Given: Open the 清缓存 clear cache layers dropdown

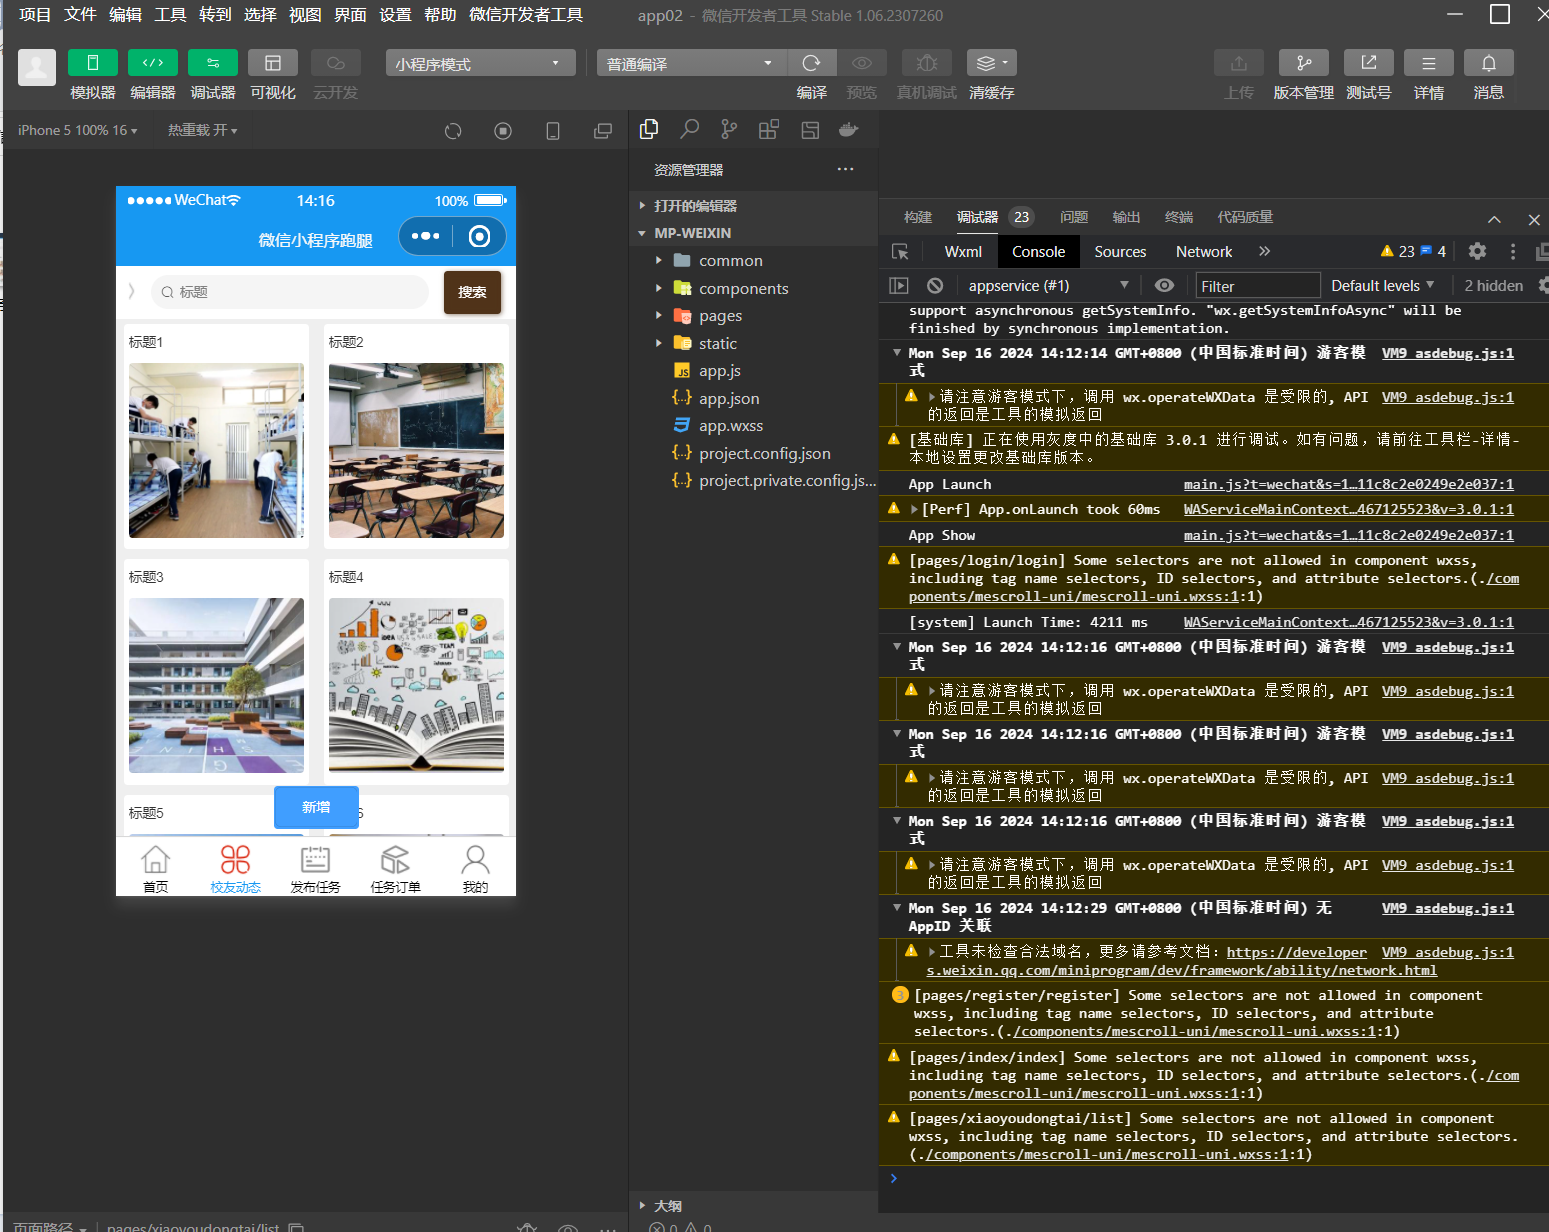Looking at the screenshot, I should 991,63.
